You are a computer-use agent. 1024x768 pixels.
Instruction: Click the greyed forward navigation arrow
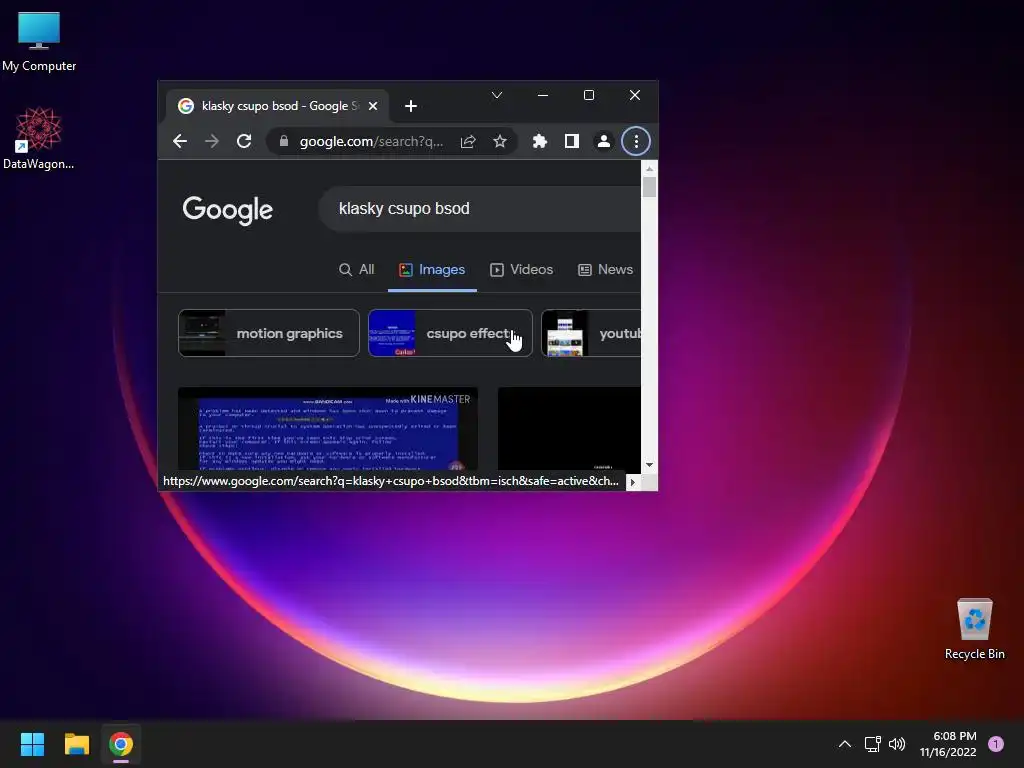tap(212, 141)
